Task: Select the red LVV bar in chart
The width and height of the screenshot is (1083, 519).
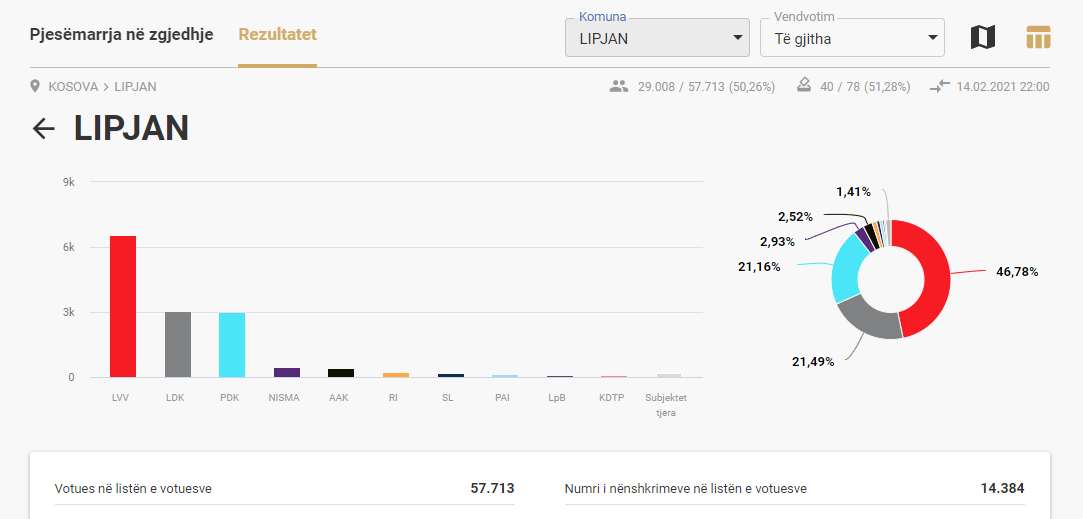Action: (123, 306)
